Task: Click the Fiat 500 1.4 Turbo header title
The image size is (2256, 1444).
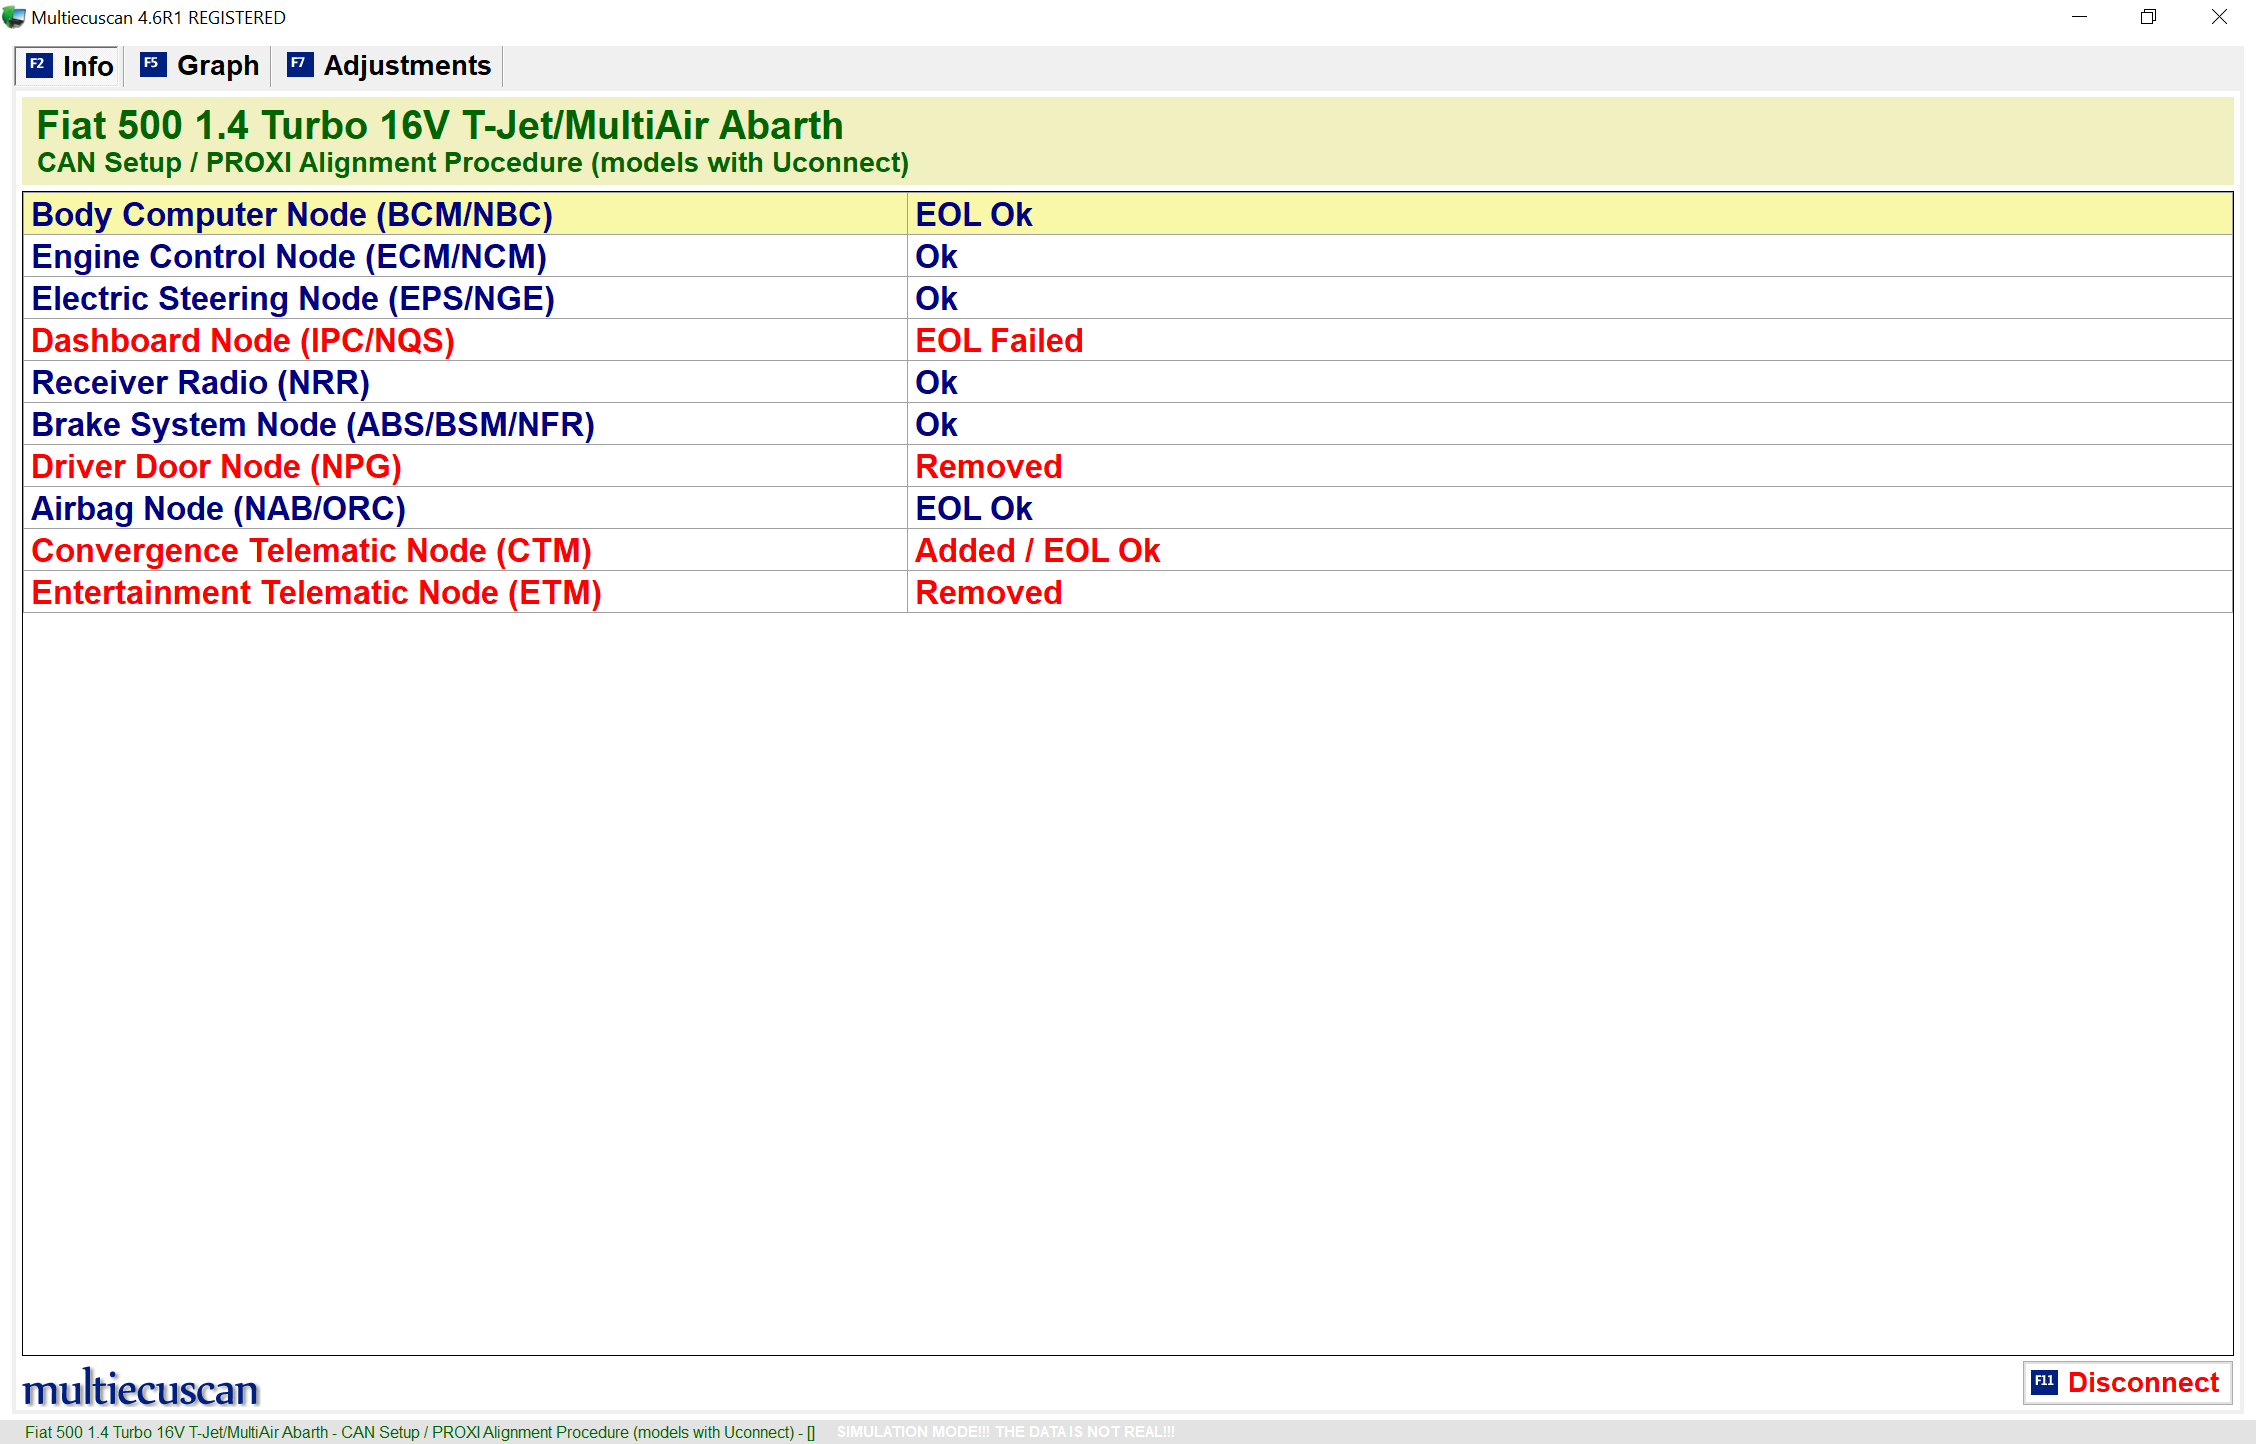Action: [440, 125]
